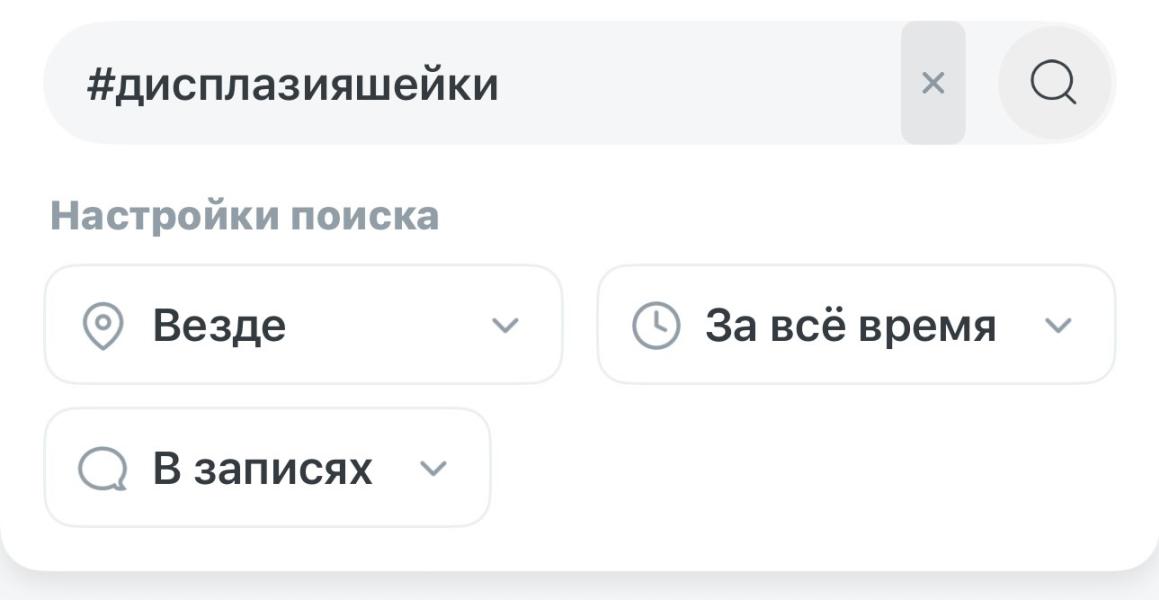Click the magnifier search button

point(1054,83)
